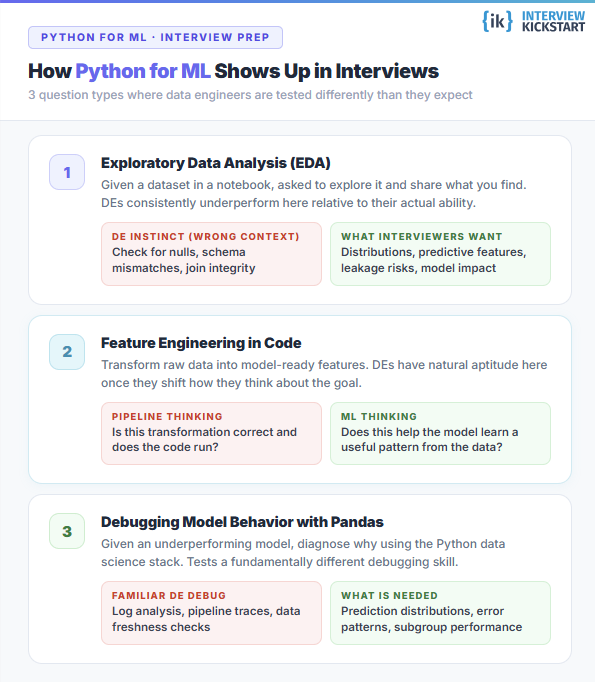Click the Familiar DE Debug label
Image resolution: width=595 pixels, height=682 pixels.
click(x=169, y=596)
